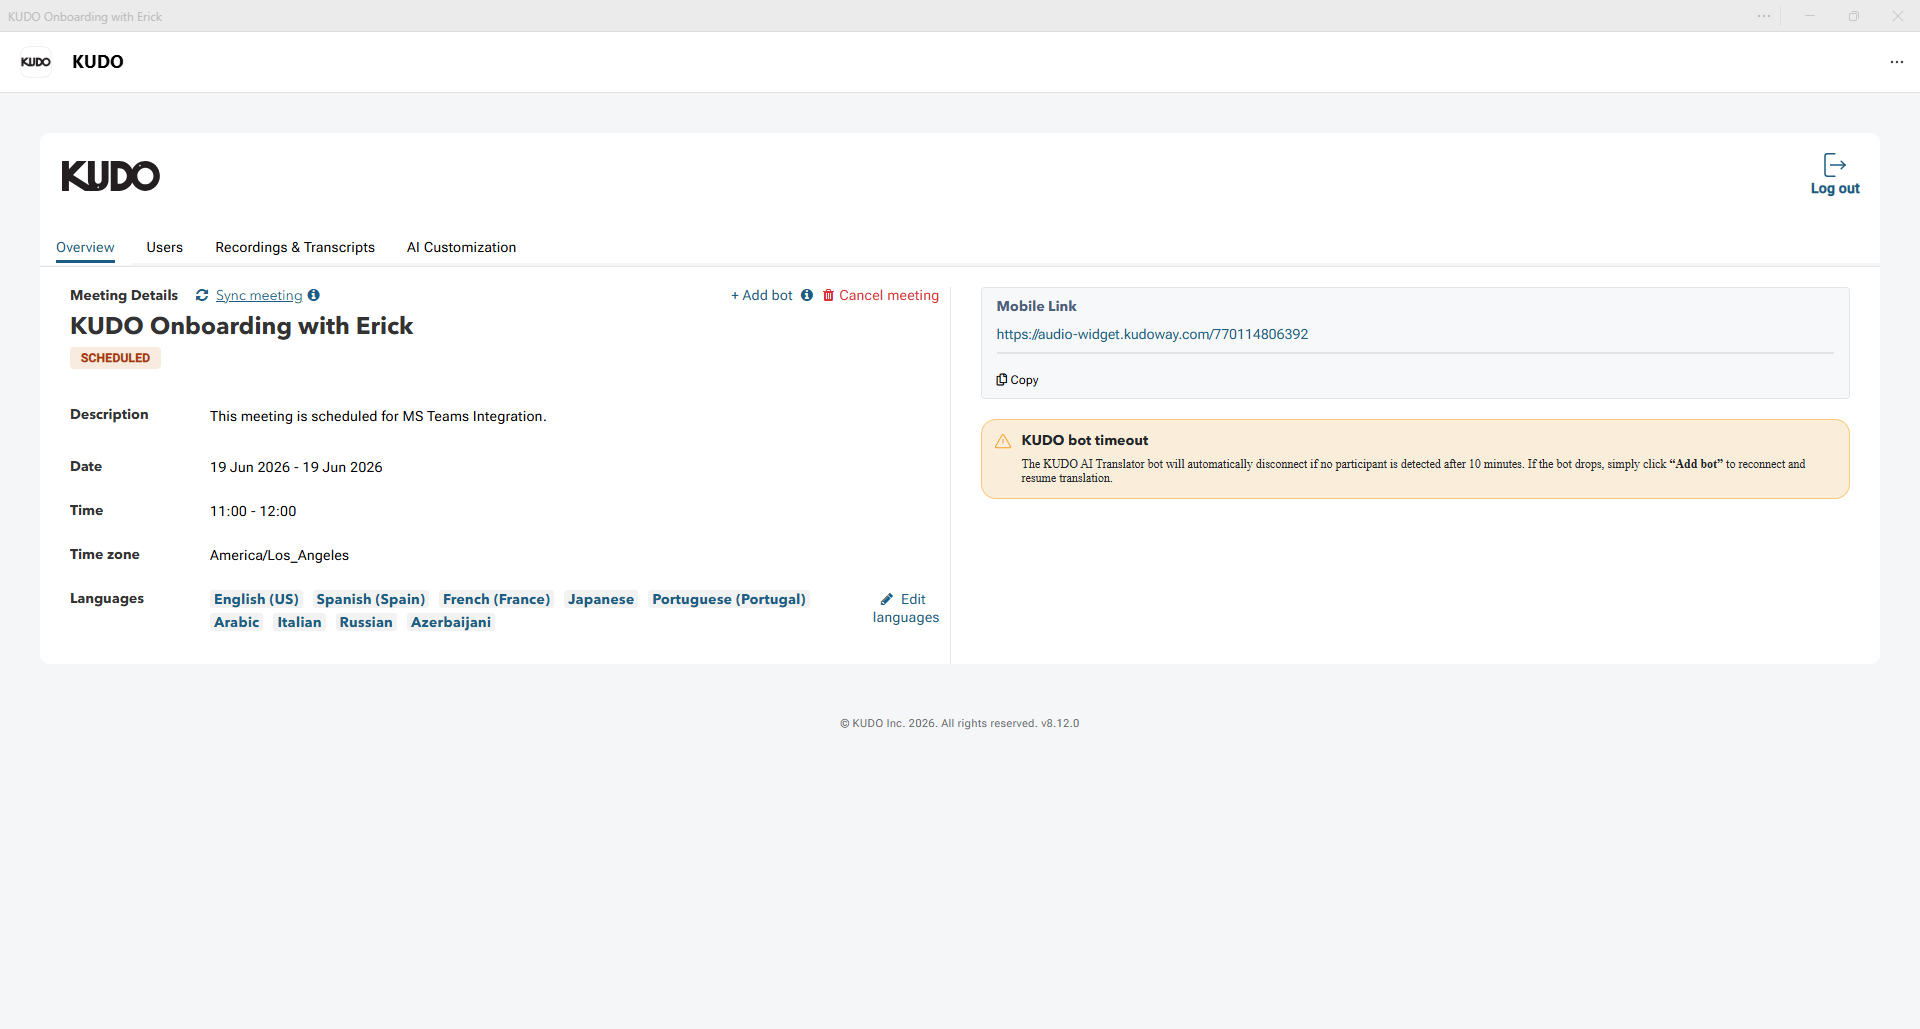Click the Mobile Link heading
The height and width of the screenshot is (1029, 1920).
point(1037,306)
